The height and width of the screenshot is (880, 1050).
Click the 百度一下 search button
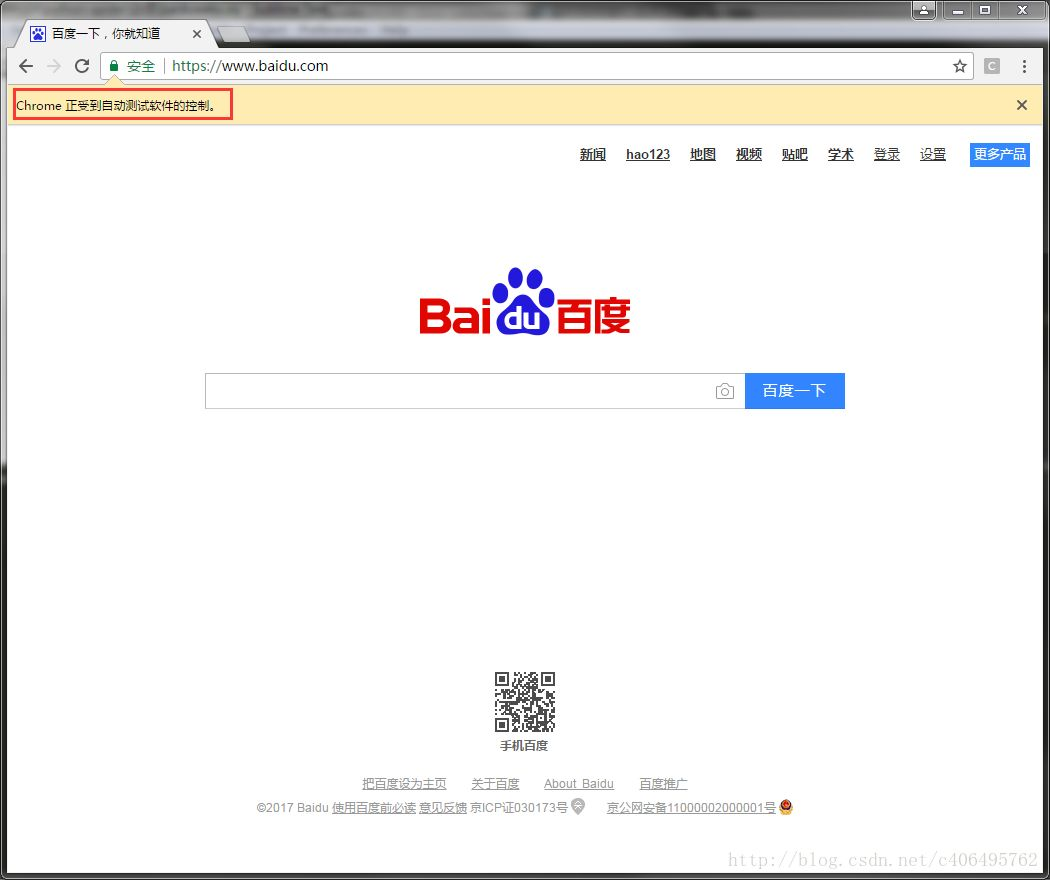point(795,391)
